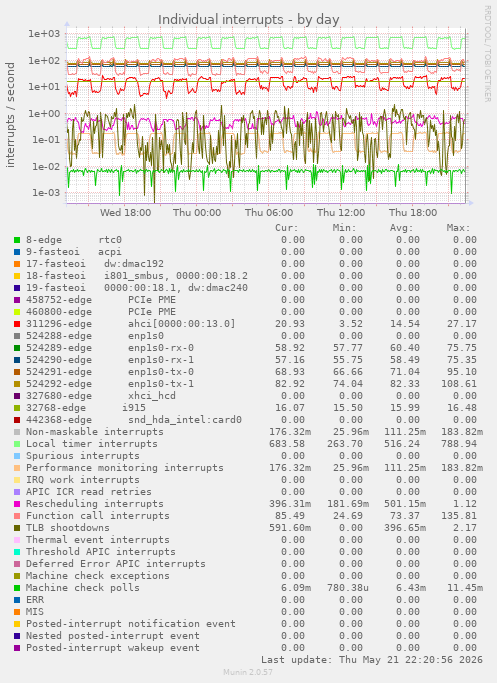Screen dimensions: 497x683
Task: Click the Last update timestamp text
Action: [372, 660]
